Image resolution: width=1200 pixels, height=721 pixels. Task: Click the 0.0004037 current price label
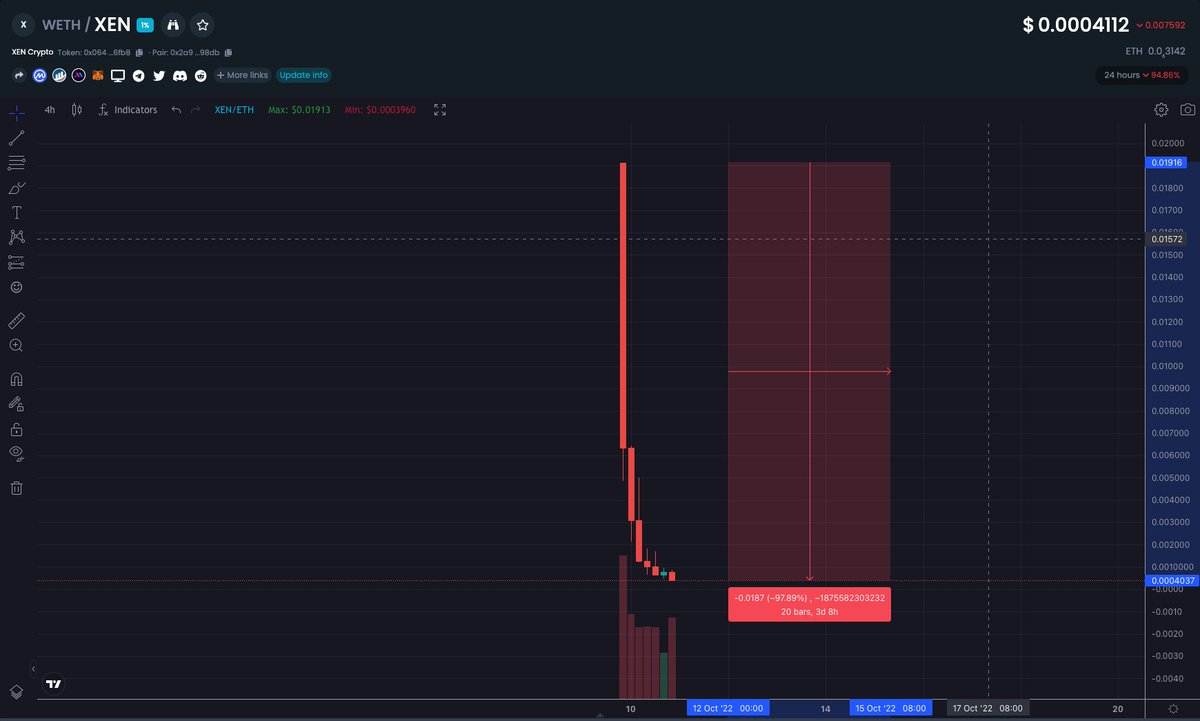pyautogui.click(x=1171, y=580)
